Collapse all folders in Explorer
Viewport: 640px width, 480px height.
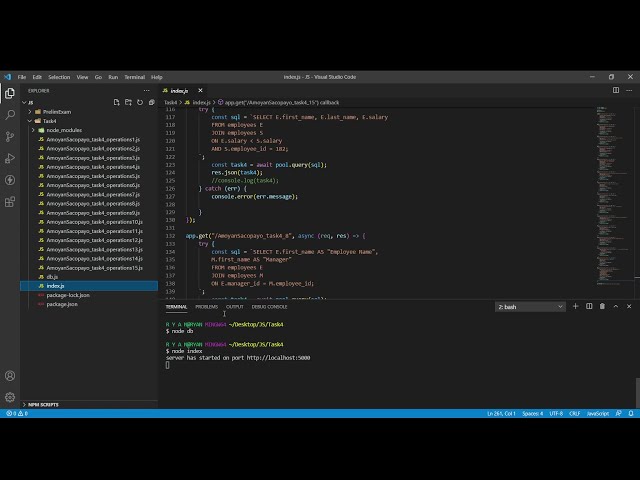click(151, 102)
